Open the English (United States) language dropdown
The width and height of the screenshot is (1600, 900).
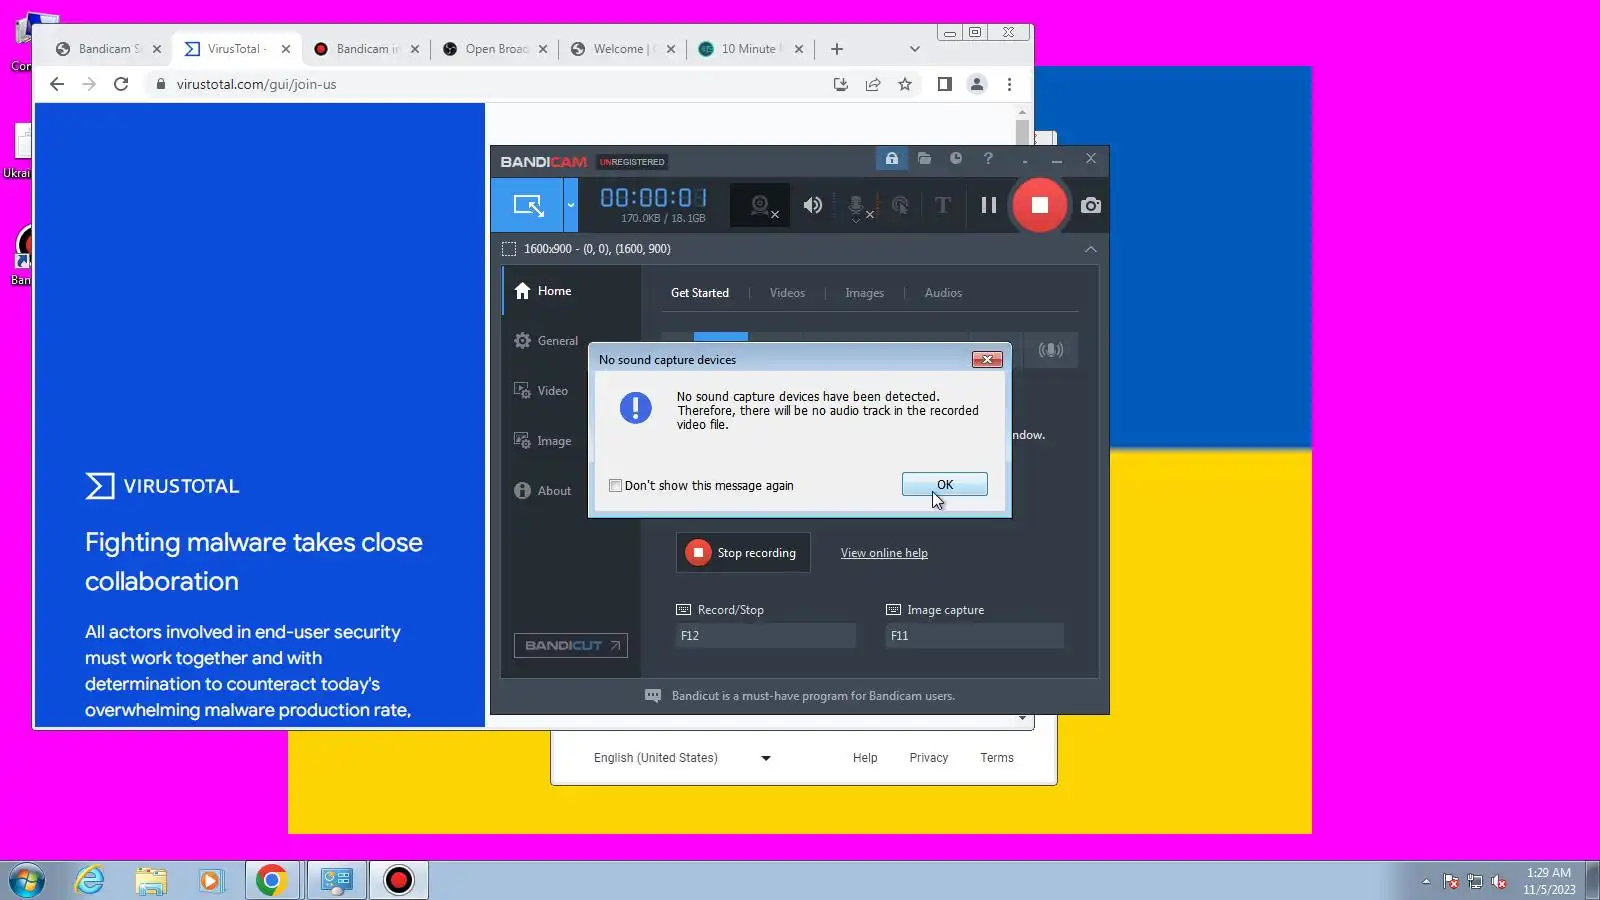(682, 758)
